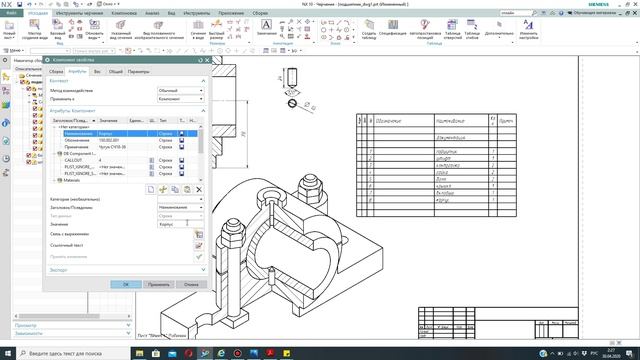640x360 pixels.
Task: Click the Отмена button
Action: 191,284
